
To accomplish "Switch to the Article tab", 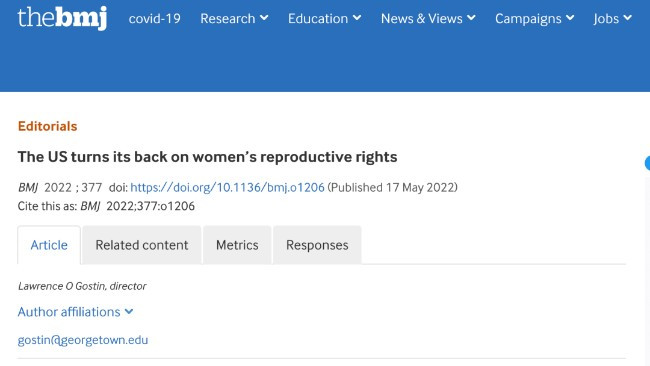I will point(49,245).
